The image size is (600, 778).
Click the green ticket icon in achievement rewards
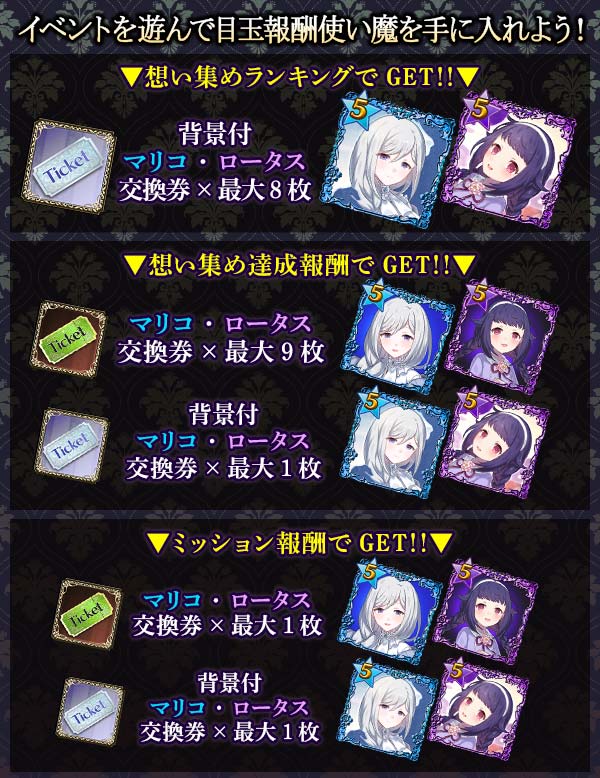[x=68, y=339]
